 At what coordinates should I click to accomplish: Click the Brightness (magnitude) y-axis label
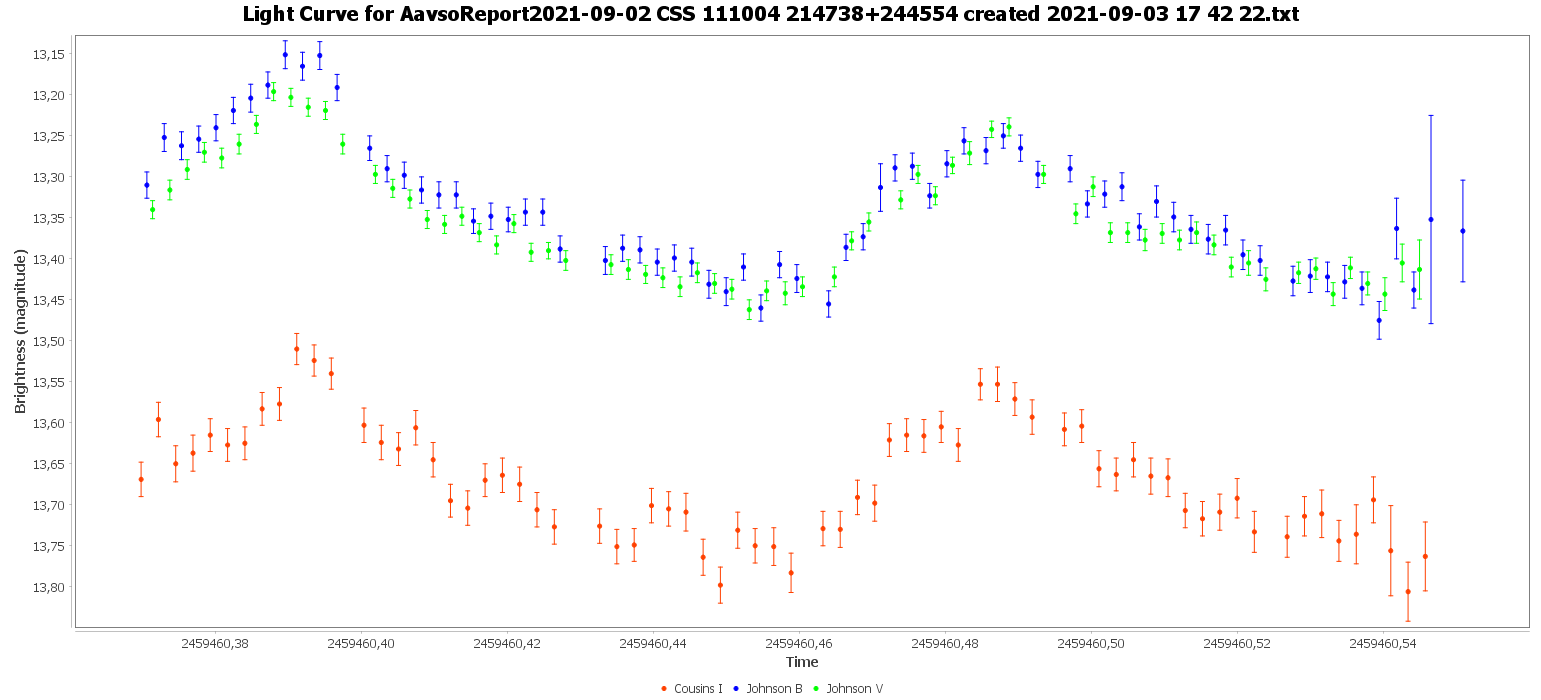(20, 333)
